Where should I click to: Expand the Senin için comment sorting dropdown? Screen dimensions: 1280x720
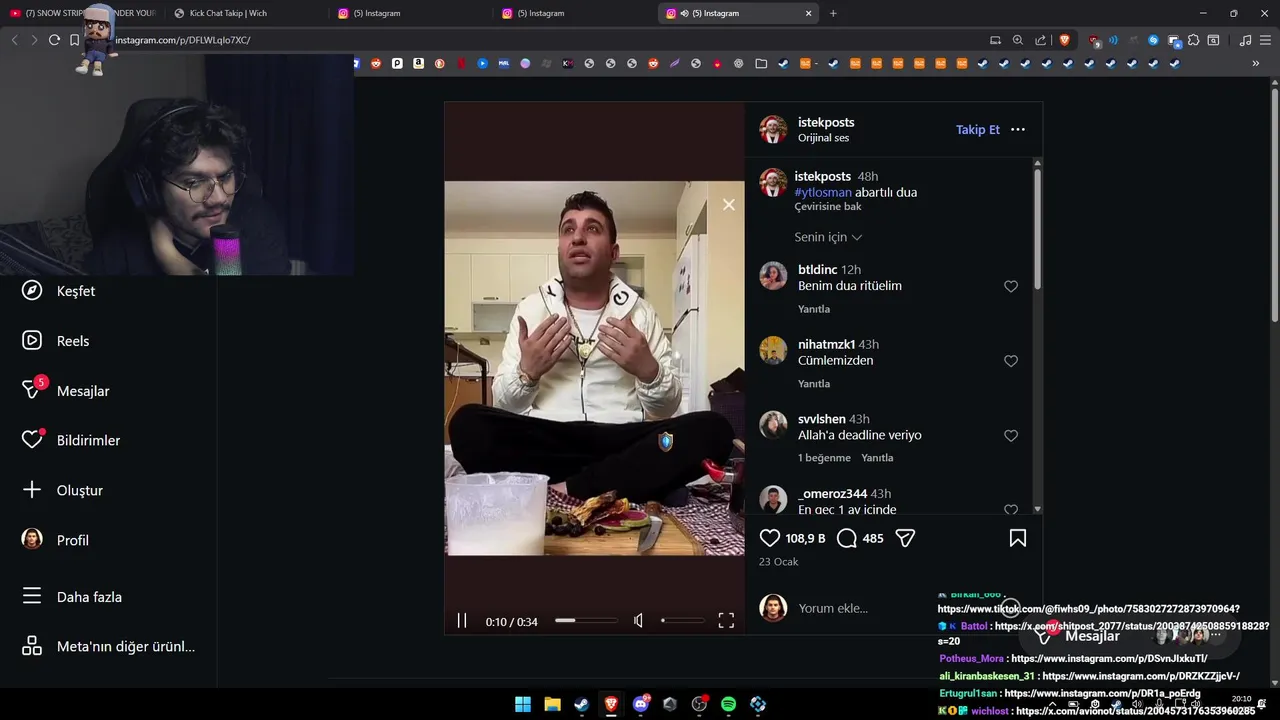(x=828, y=237)
